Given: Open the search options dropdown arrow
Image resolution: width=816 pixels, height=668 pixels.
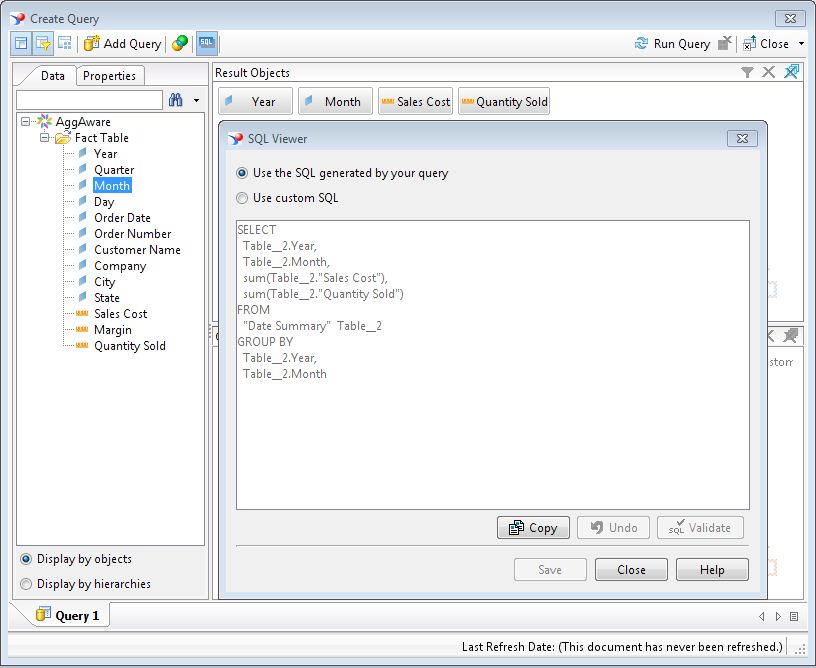Looking at the screenshot, I should [x=196, y=100].
